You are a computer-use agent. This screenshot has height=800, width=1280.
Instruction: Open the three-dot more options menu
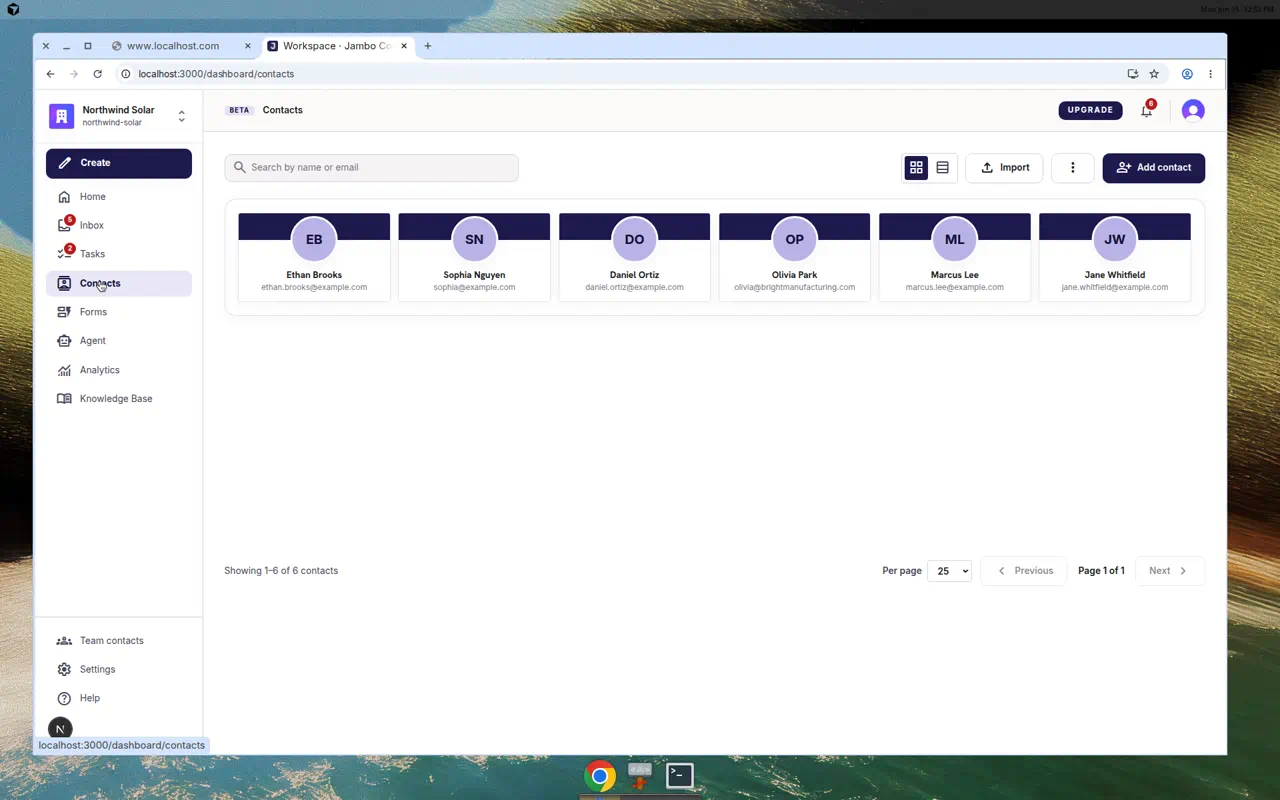tap(1073, 168)
